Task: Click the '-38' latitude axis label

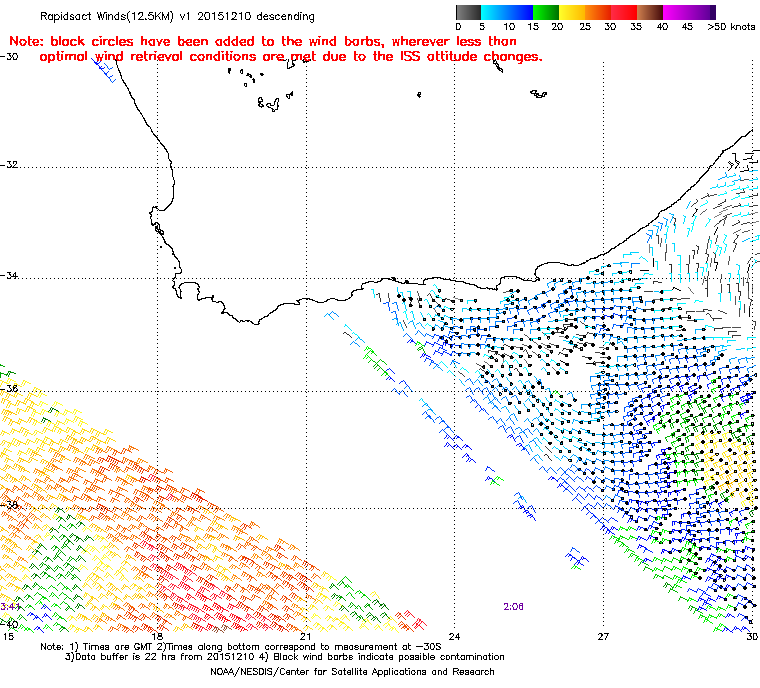Action: [x=10, y=505]
